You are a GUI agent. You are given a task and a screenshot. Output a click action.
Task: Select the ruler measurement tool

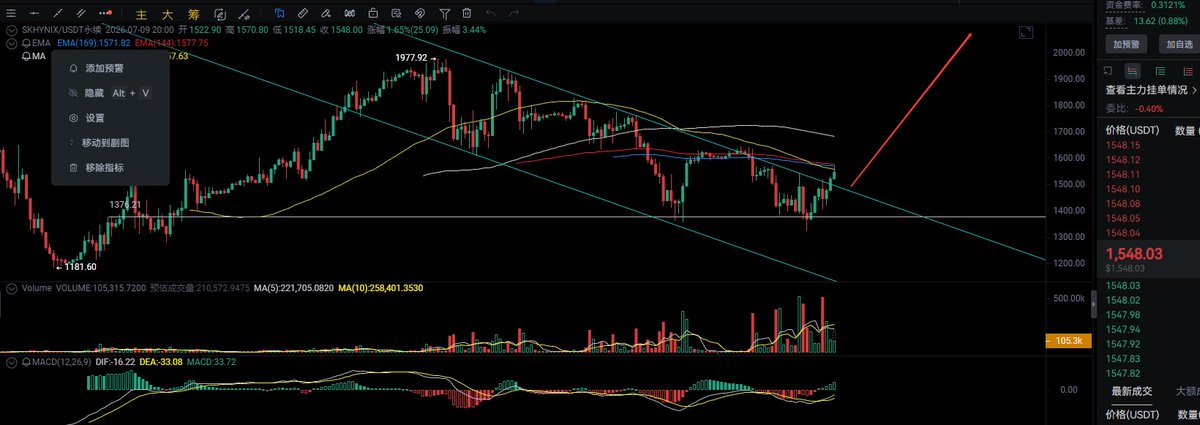pyautogui.click(x=302, y=13)
